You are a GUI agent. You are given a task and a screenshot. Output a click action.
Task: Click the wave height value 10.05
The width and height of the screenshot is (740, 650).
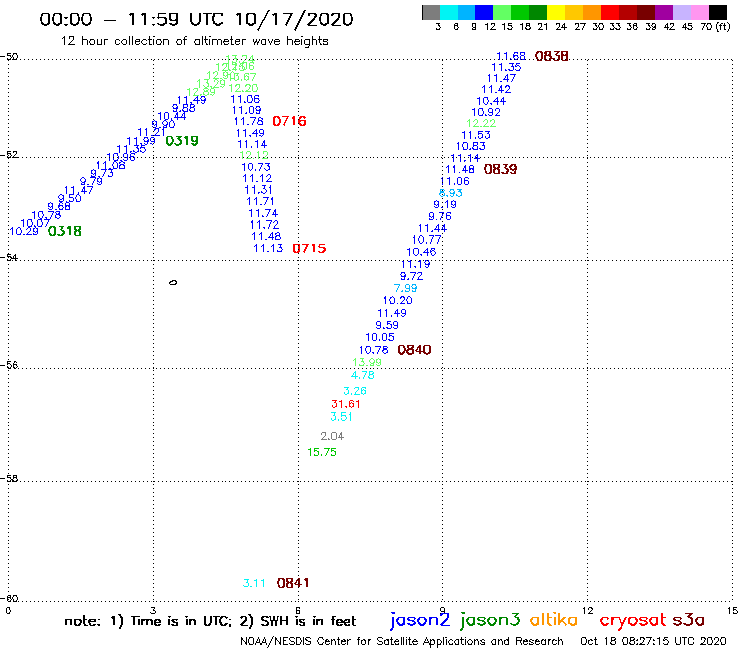tap(380, 337)
